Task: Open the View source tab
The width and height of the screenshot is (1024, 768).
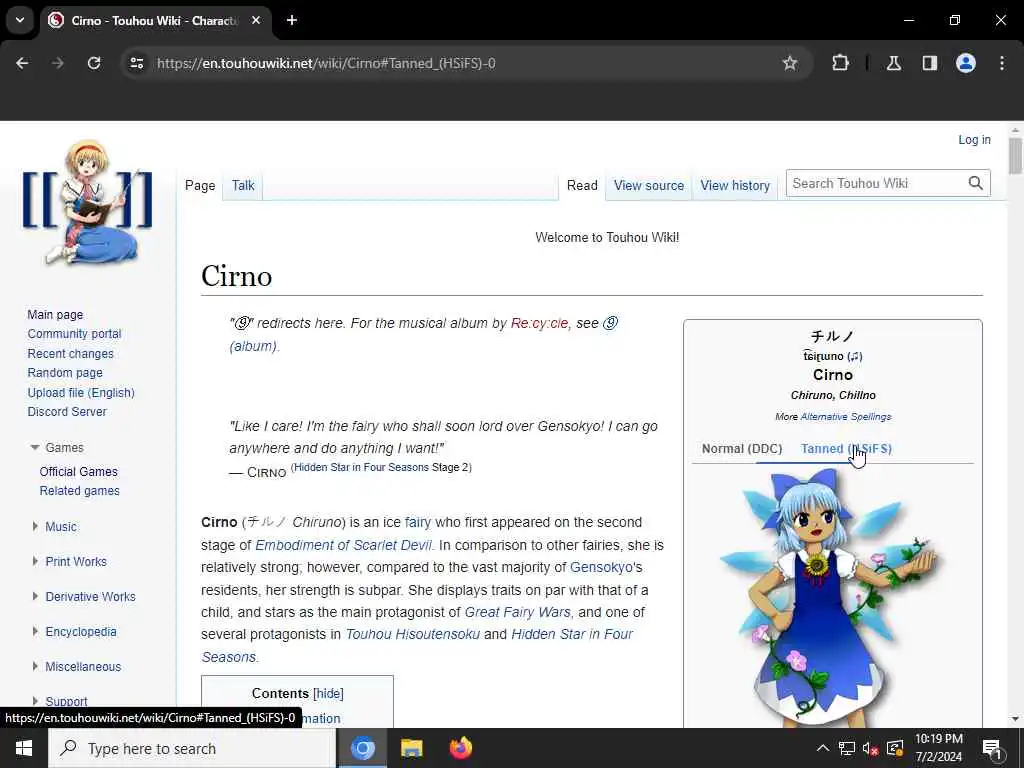Action: point(648,185)
